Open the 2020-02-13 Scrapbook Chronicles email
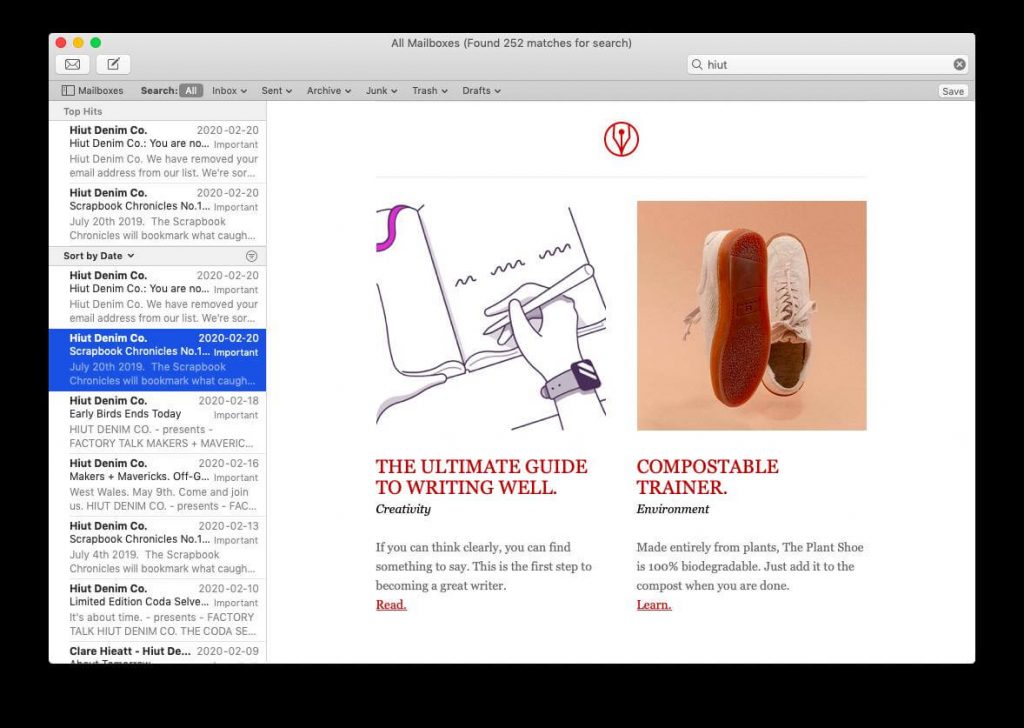Image resolution: width=1024 pixels, height=728 pixels. tap(157, 547)
